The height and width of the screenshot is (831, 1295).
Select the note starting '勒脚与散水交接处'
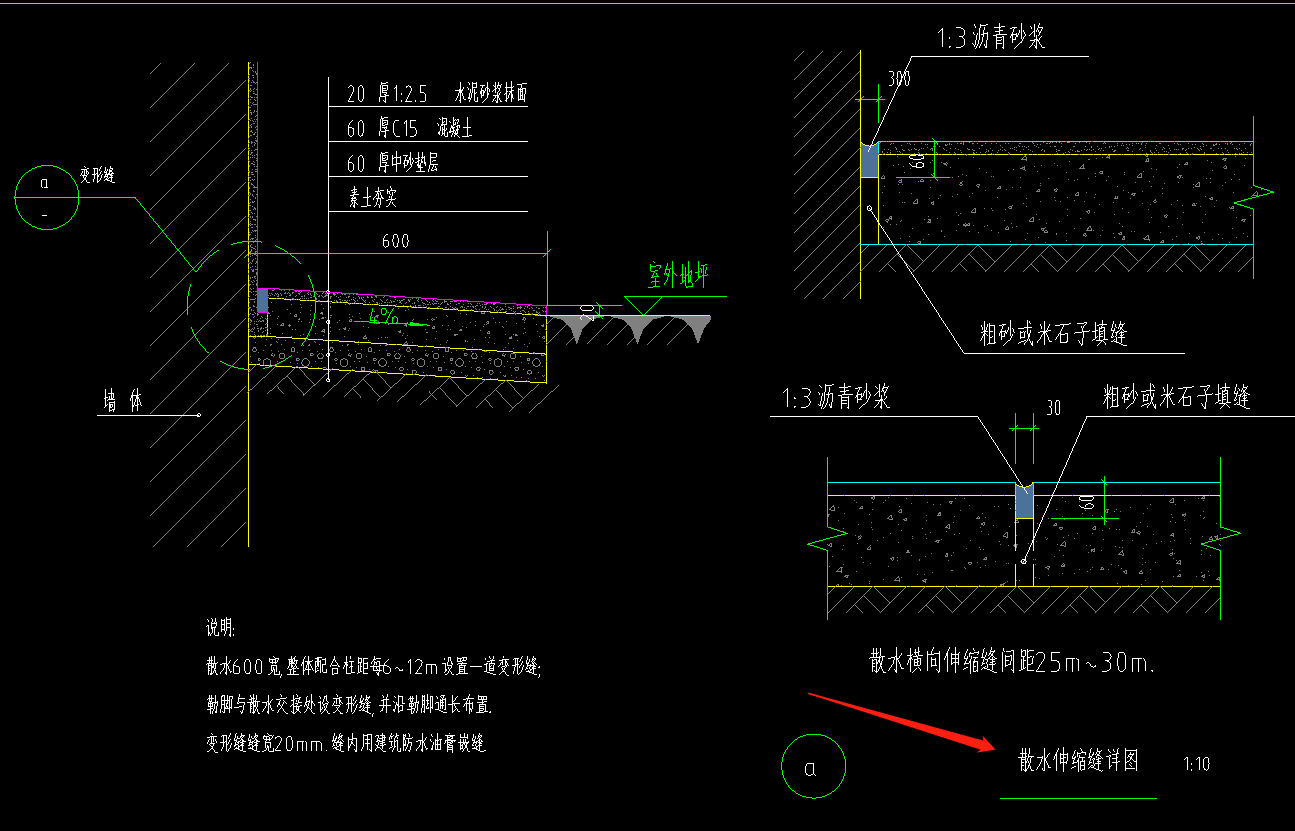(x=349, y=705)
